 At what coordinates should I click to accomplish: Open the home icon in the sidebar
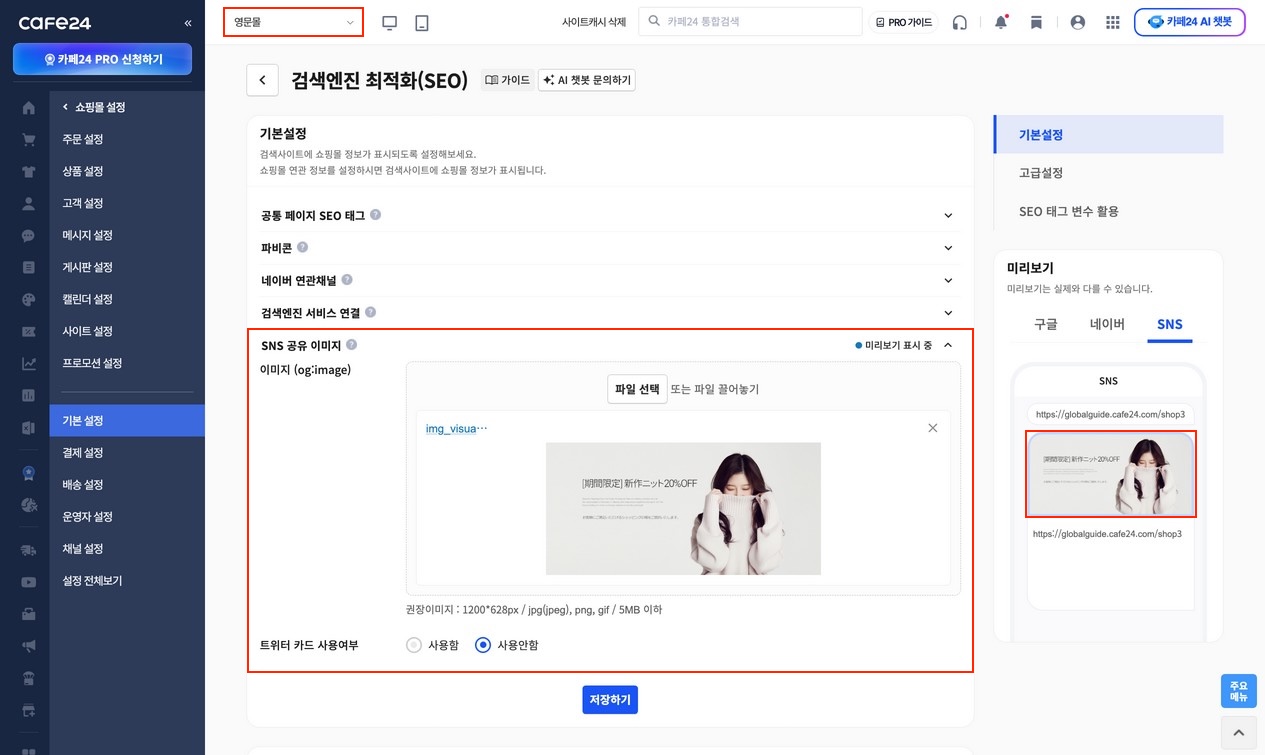[x=28, y=108]
